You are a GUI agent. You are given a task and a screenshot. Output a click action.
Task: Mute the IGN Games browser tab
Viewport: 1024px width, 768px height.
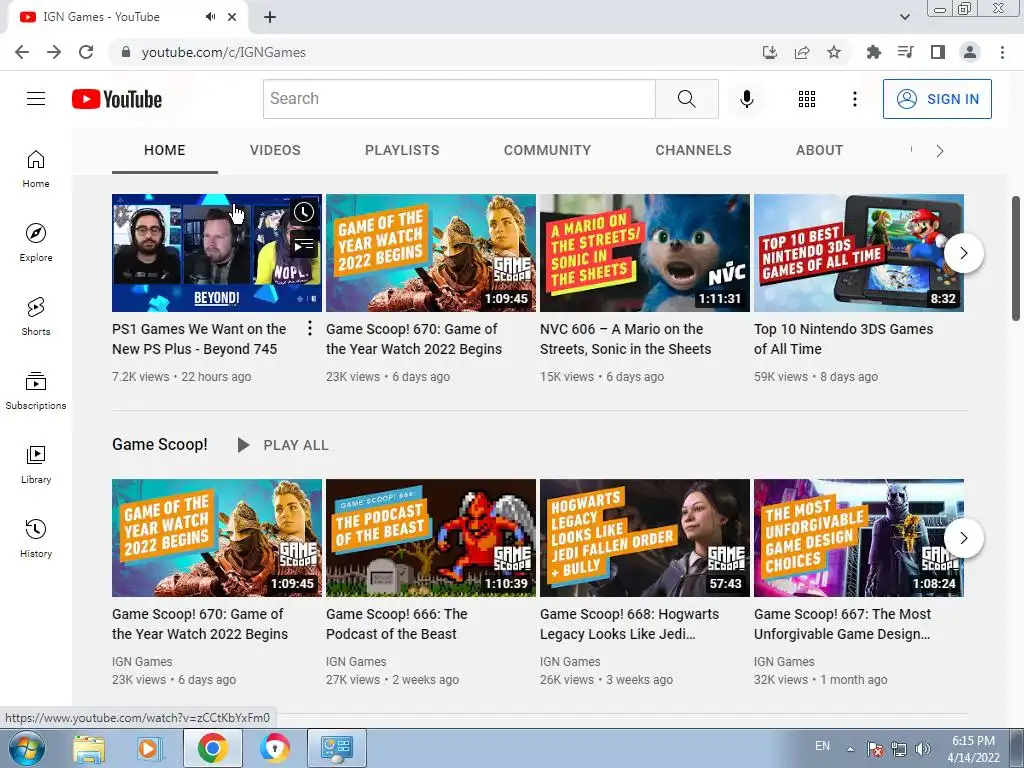pos(210,17)
